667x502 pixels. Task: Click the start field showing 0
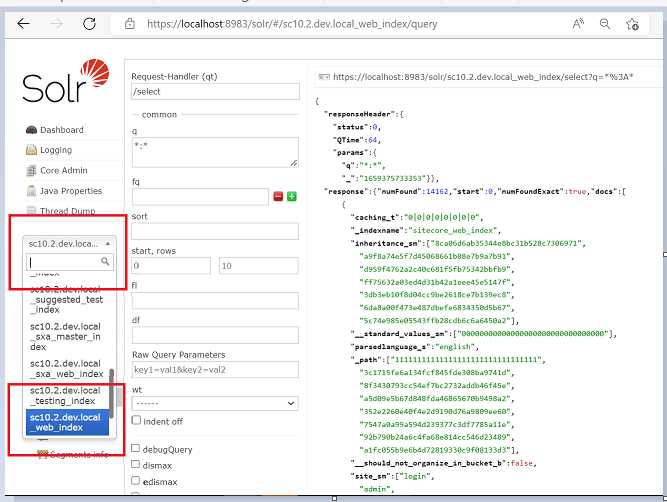pos(171,266)
